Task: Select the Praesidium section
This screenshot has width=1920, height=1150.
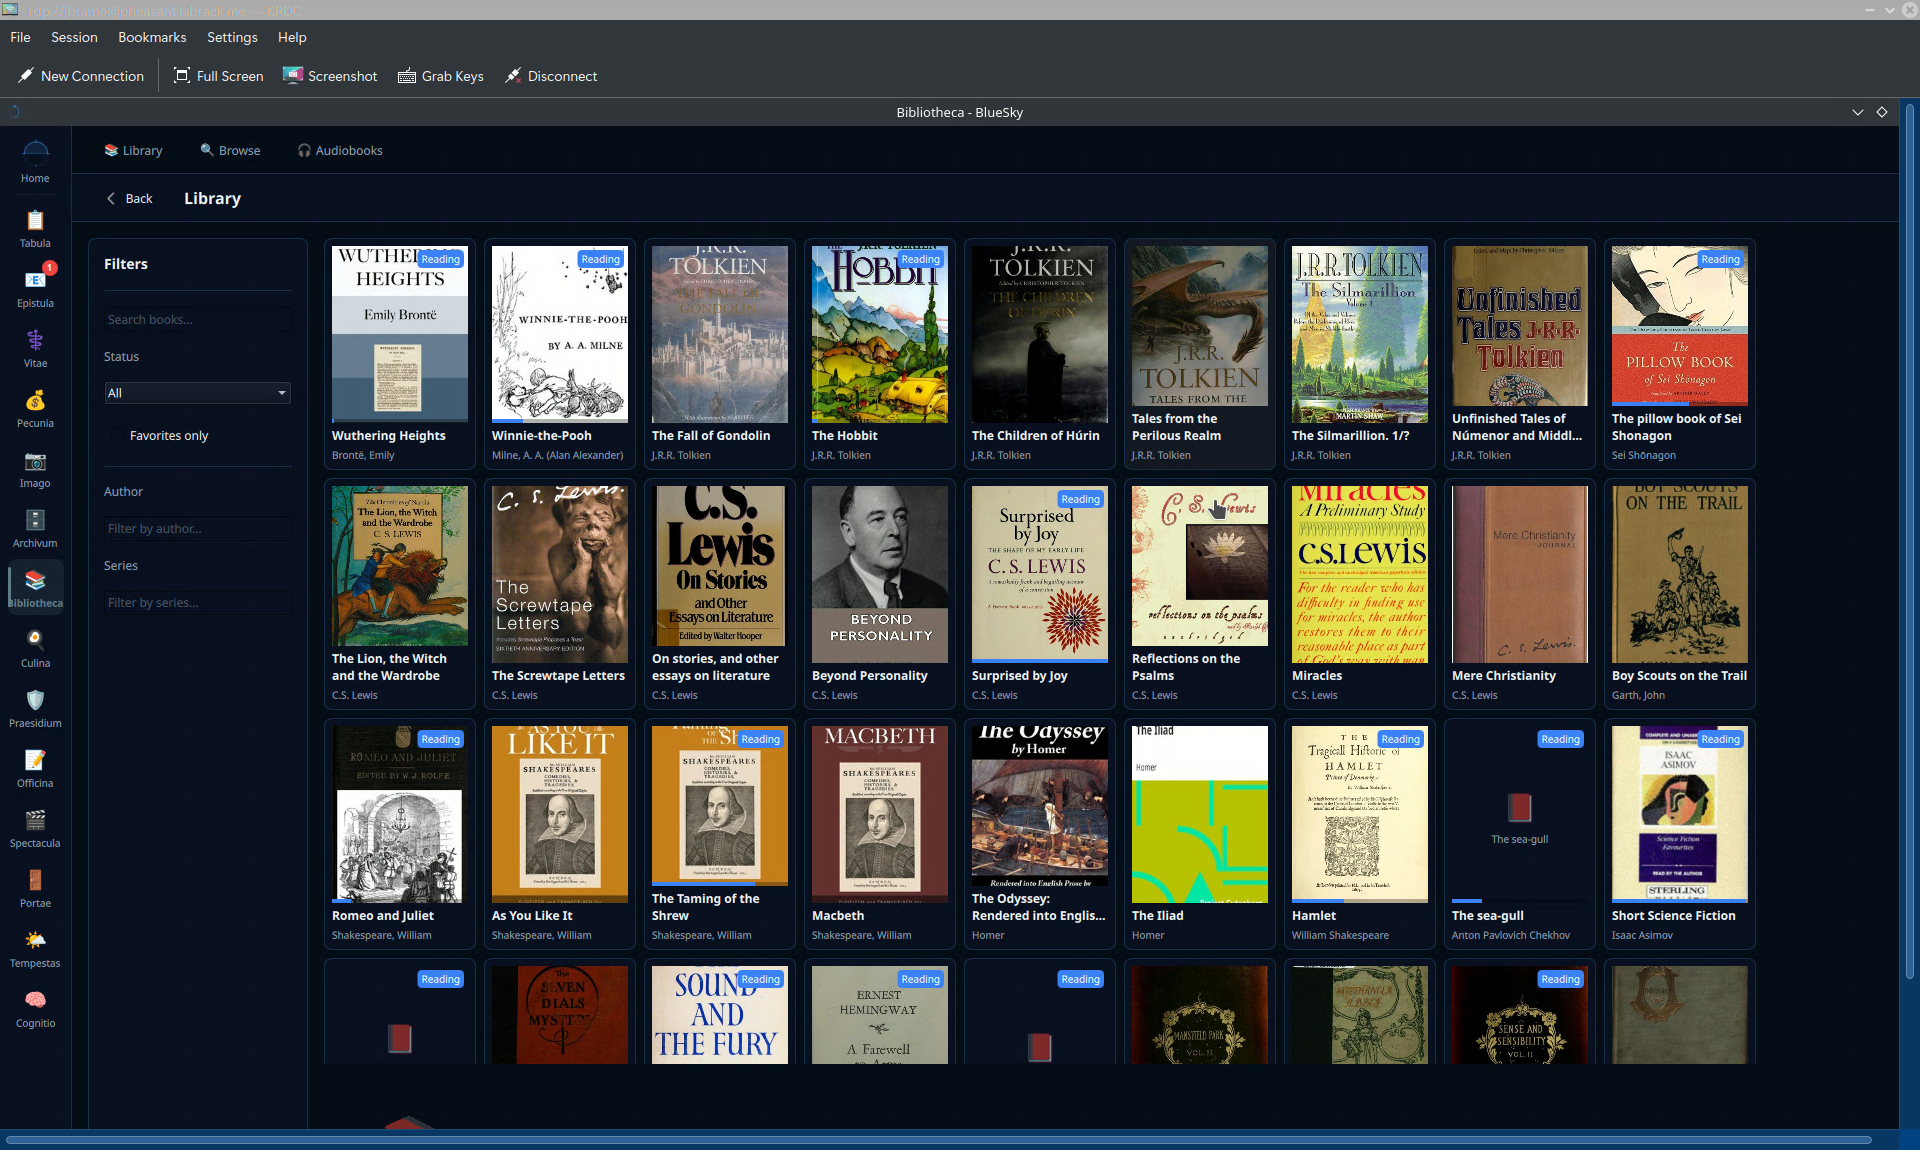Action: pyautogui.click(x=35, y=705)
